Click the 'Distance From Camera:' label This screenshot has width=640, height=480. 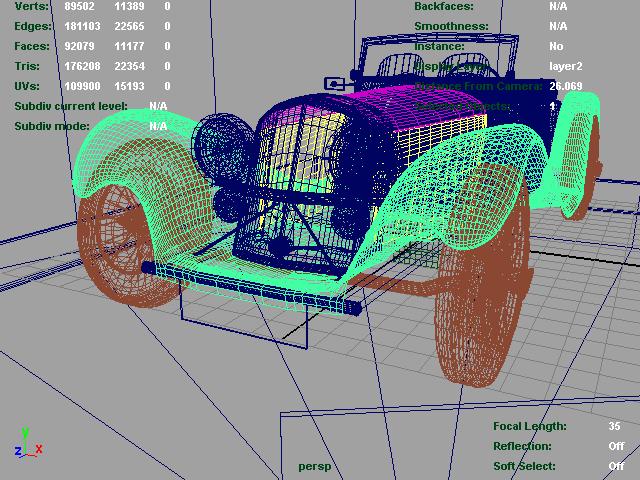[478, 86]
